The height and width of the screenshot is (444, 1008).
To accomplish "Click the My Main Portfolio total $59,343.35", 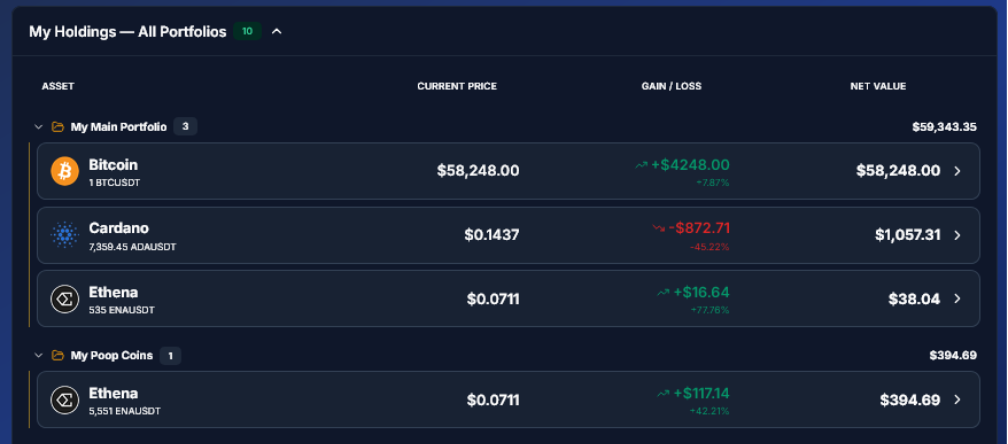I will pyautogui.click(x=944, y=127).
